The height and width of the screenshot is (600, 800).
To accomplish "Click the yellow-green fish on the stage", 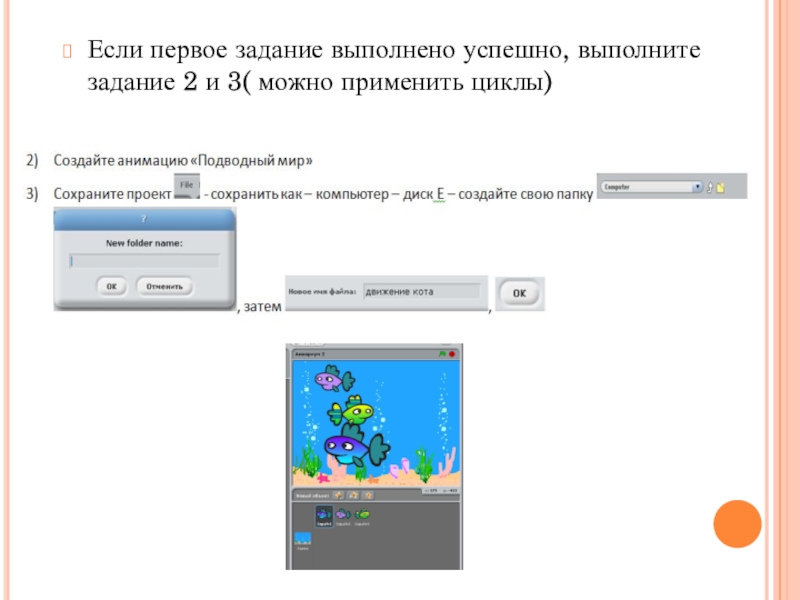I will pyautogui.click(x=351, y=410).
